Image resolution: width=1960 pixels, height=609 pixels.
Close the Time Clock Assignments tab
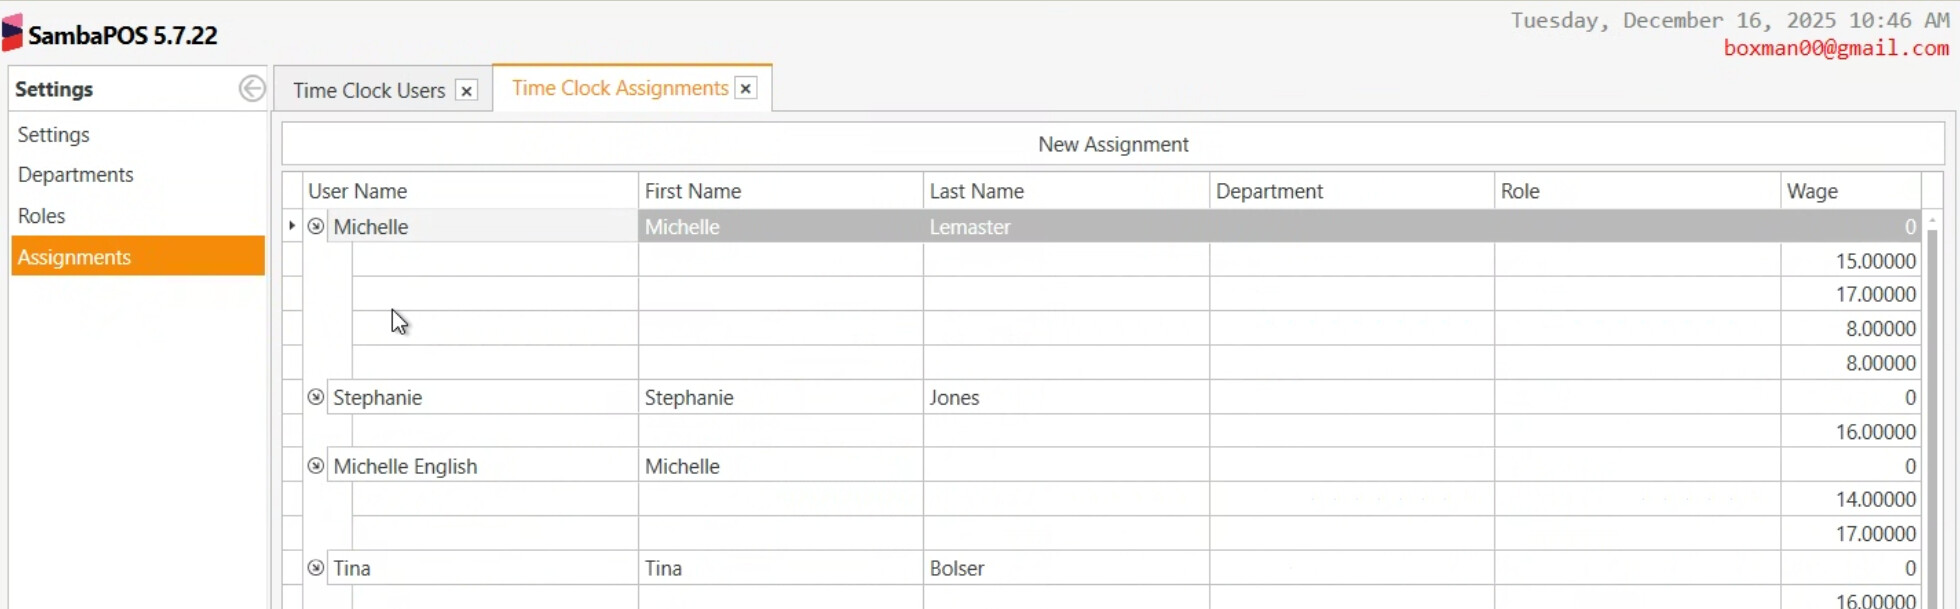745,89
